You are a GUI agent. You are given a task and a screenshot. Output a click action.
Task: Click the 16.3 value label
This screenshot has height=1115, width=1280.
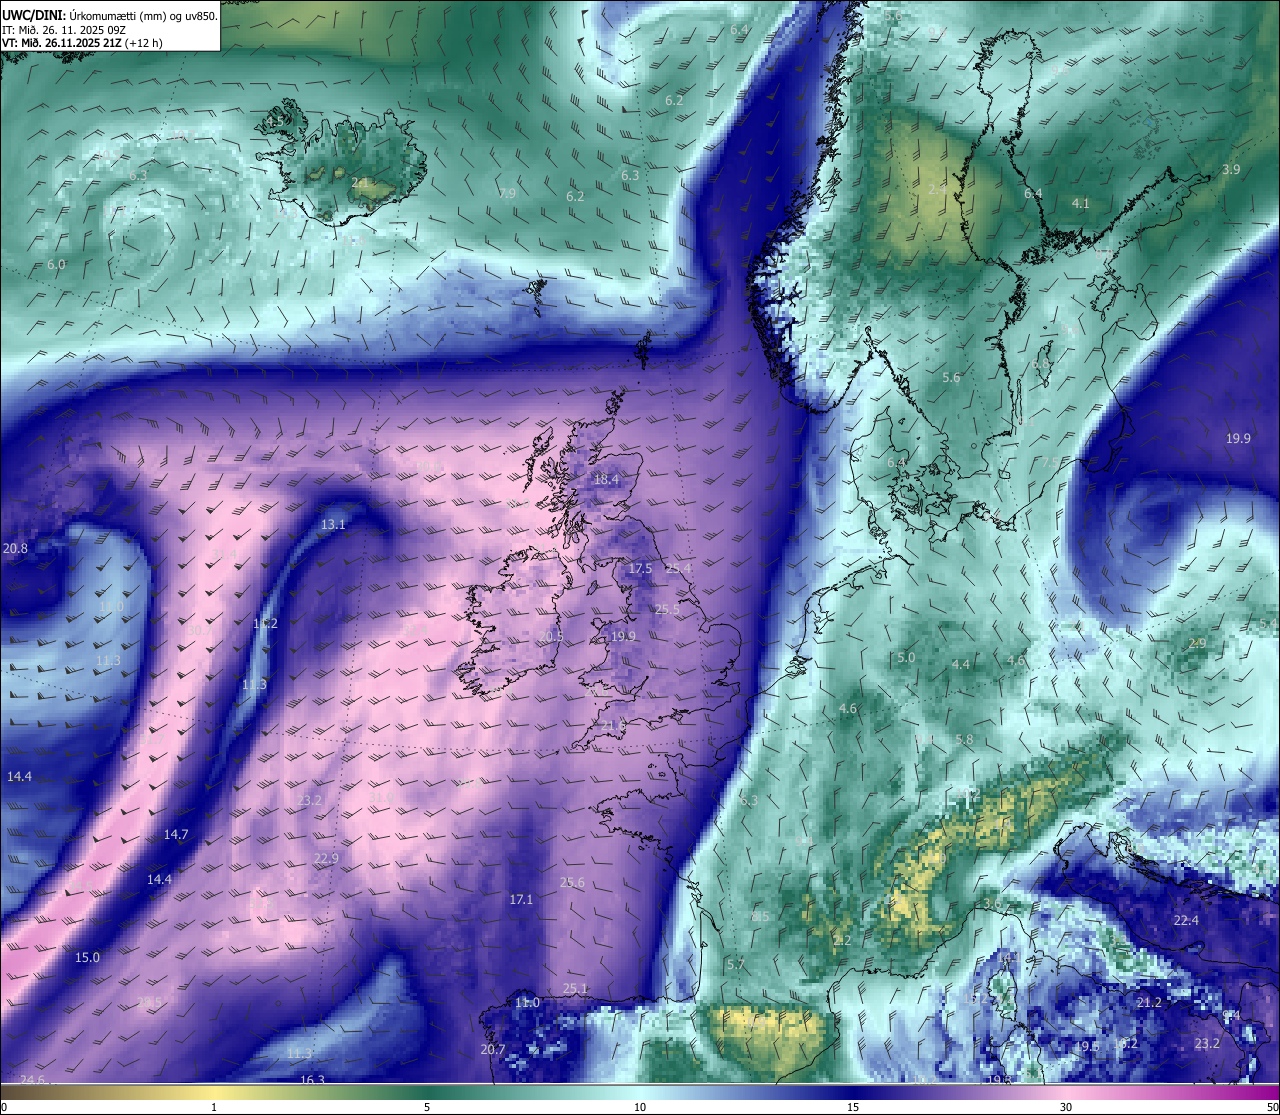click(312, 1080)
